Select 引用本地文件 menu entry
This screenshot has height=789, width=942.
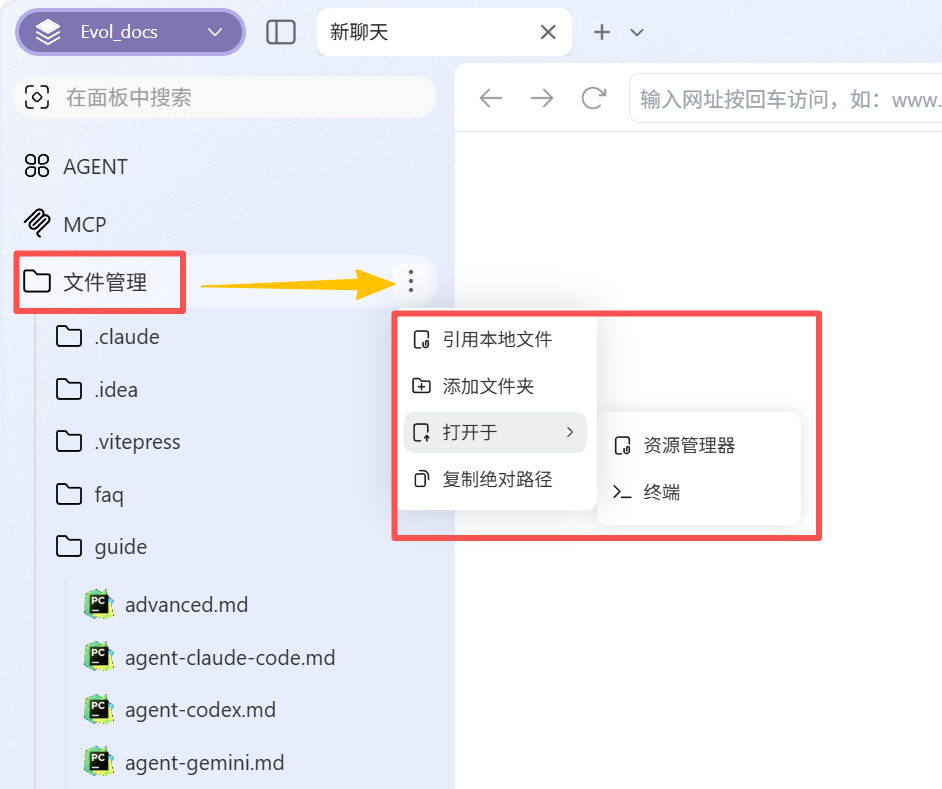496,339
